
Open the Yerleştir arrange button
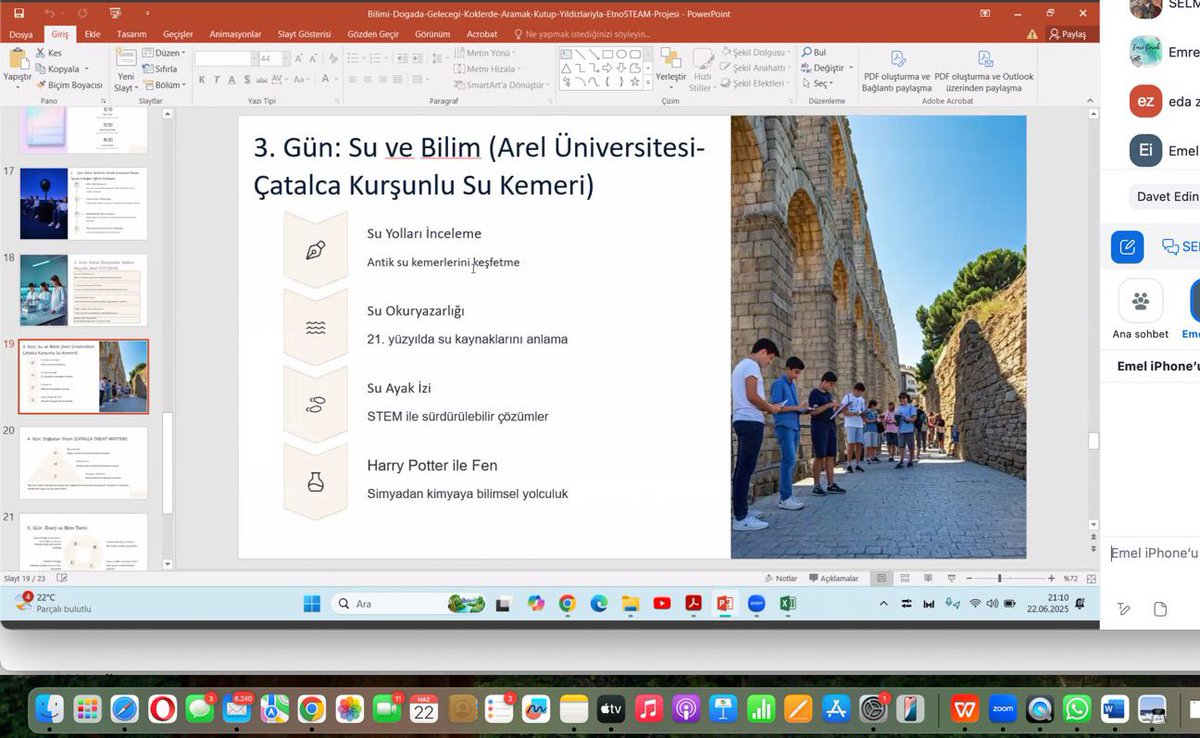tap(671, 68)
